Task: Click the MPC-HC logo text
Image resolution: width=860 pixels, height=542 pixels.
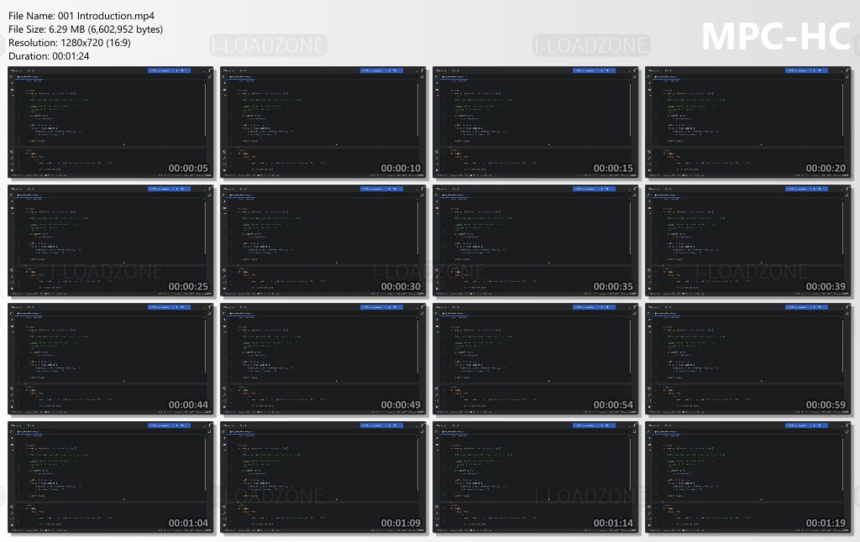Action: [776, 37]
